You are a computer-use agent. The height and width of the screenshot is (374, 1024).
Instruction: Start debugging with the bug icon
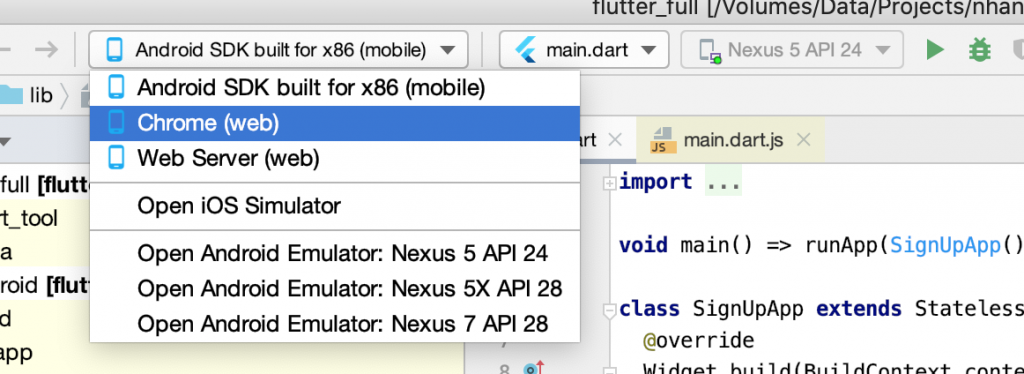(x=979, y=50)
